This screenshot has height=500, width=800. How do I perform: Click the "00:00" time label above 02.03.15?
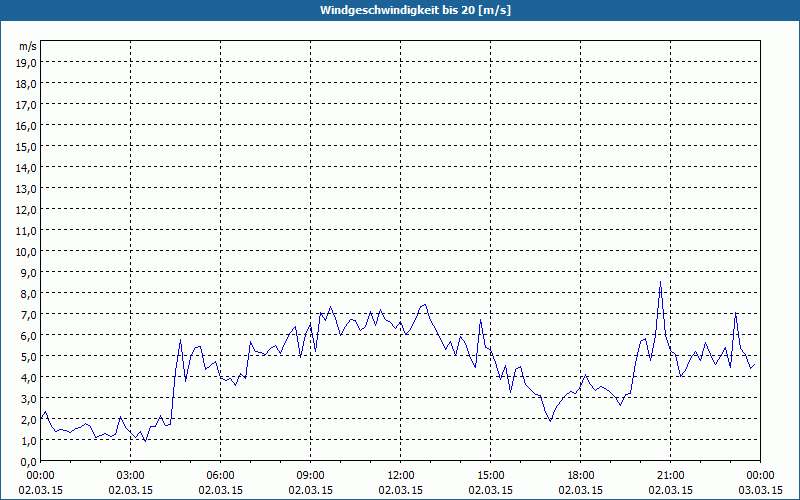pos(41,476)
